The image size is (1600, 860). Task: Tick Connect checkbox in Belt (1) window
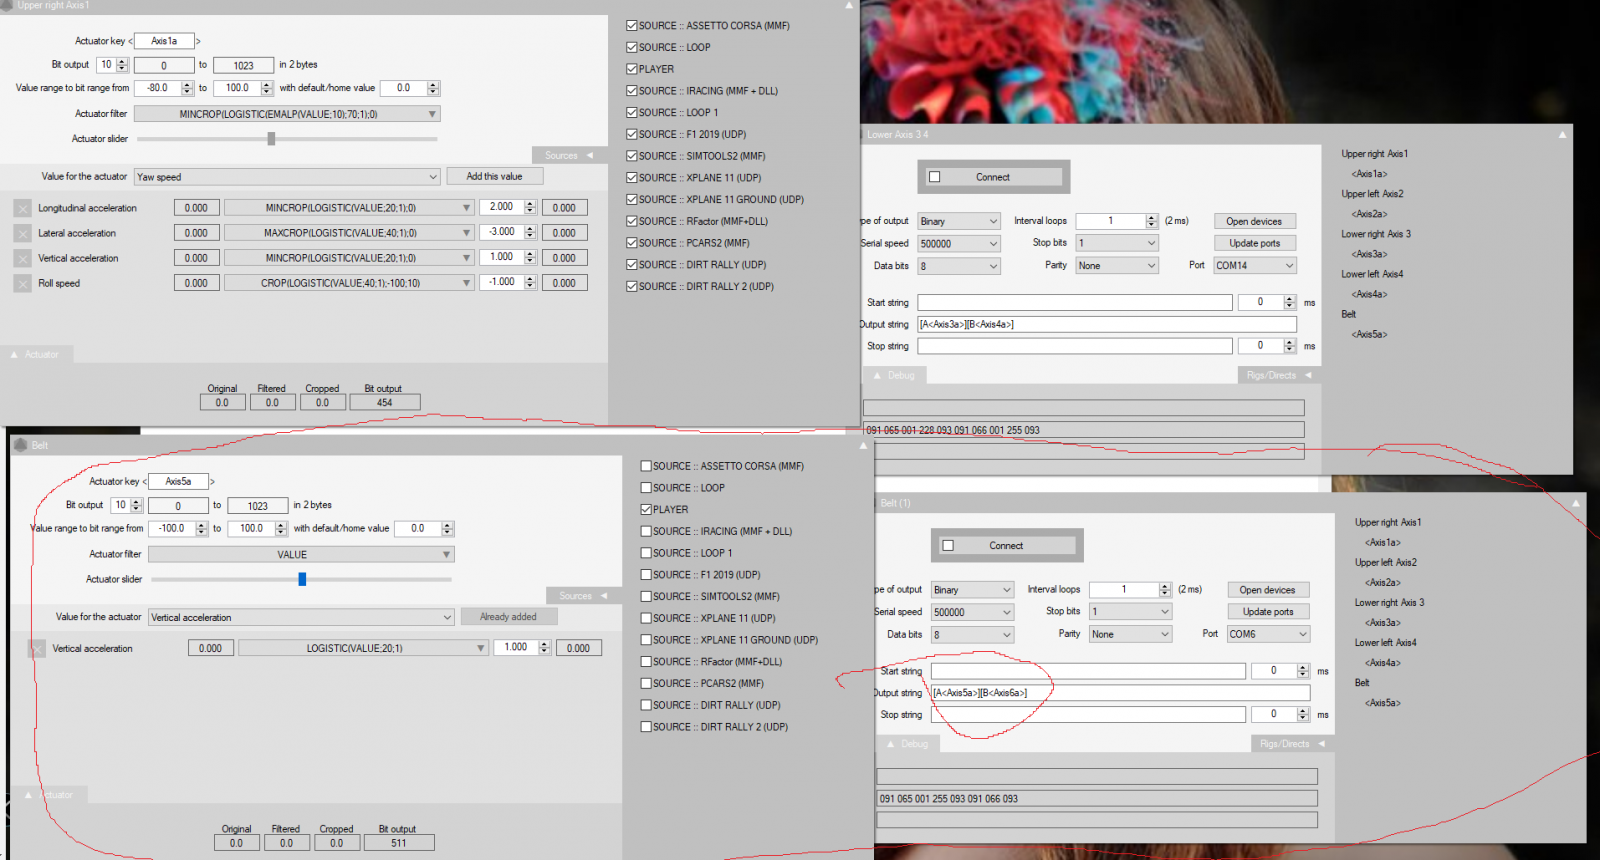(948, 546)
